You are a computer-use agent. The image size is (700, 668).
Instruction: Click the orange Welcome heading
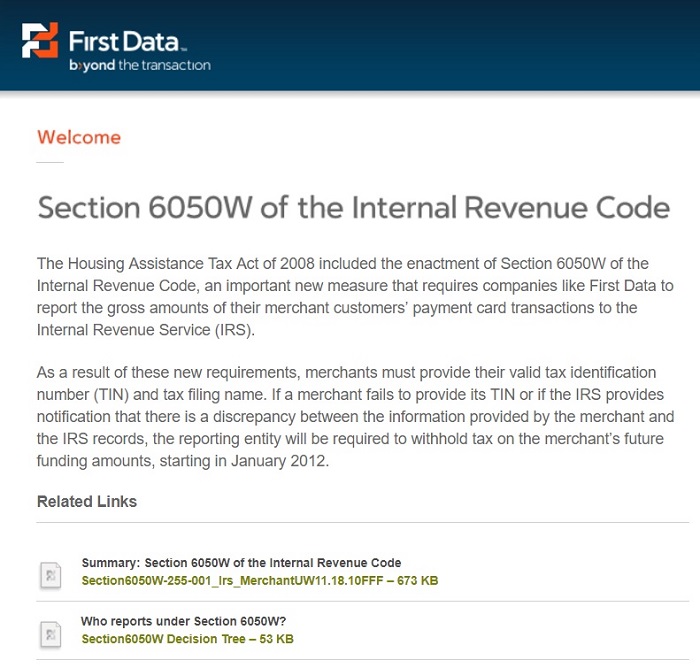[x=79, y=137]
